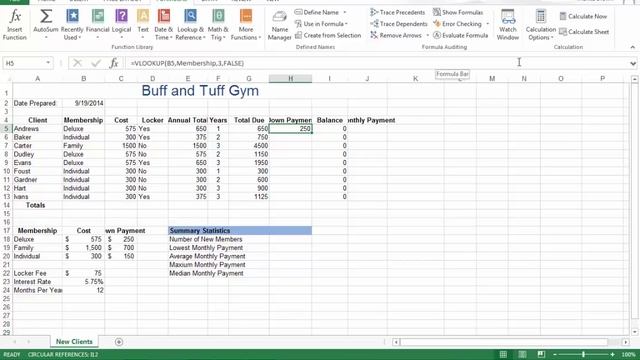Collapse the ribbon with the chevron
The height and width of the screenshot is (360, 640).
[x=632, y=47]
